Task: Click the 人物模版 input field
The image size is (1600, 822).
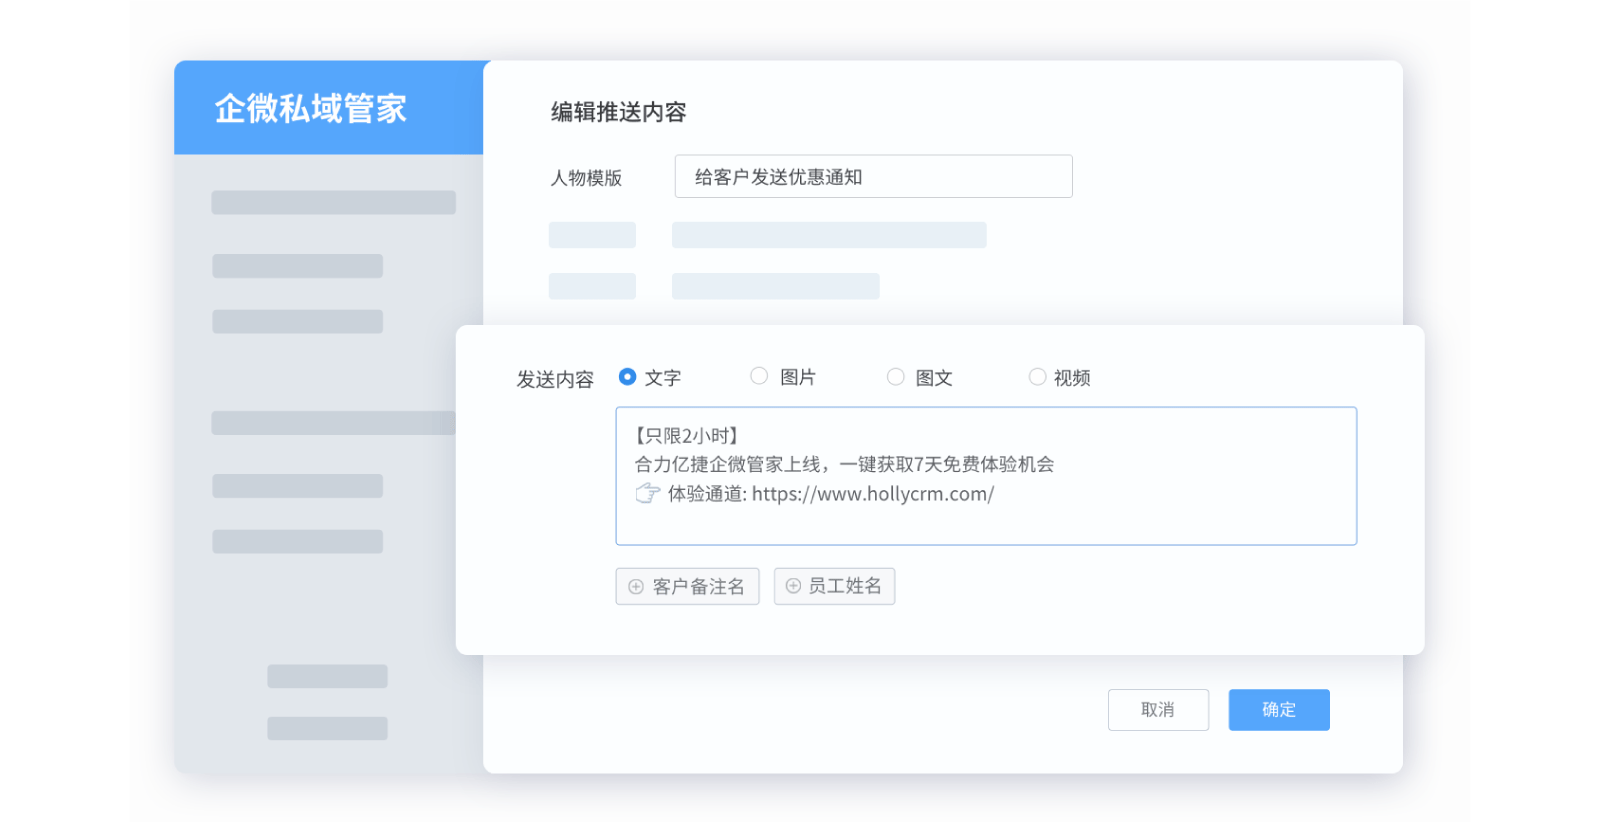Action: pos(873,176)
